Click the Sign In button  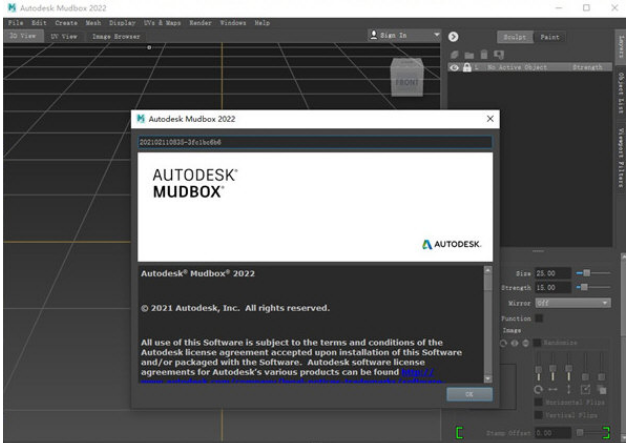coord(404,35)
